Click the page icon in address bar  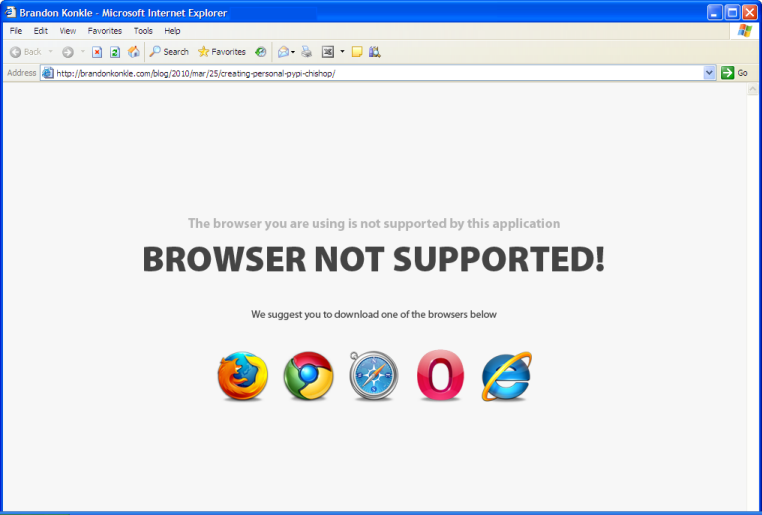pos(48,73)
